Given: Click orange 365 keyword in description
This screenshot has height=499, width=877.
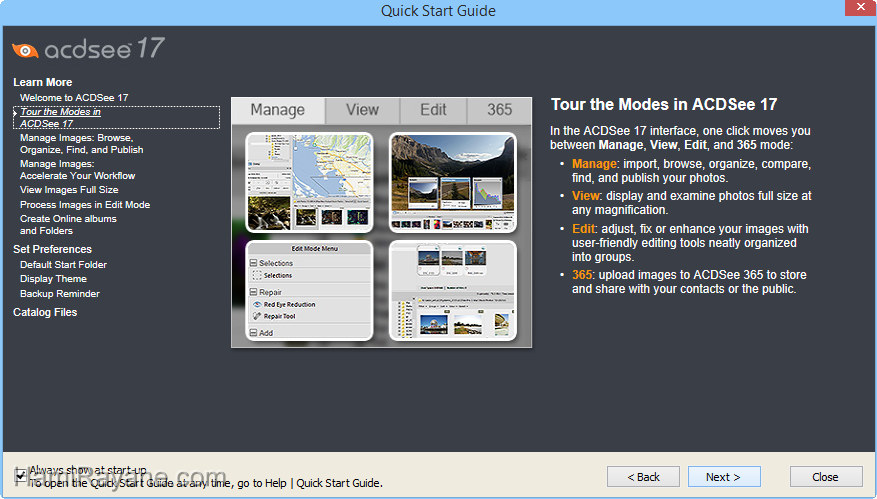Looking at the screenshot, I should pyautogui.click(x=582, y=275).
